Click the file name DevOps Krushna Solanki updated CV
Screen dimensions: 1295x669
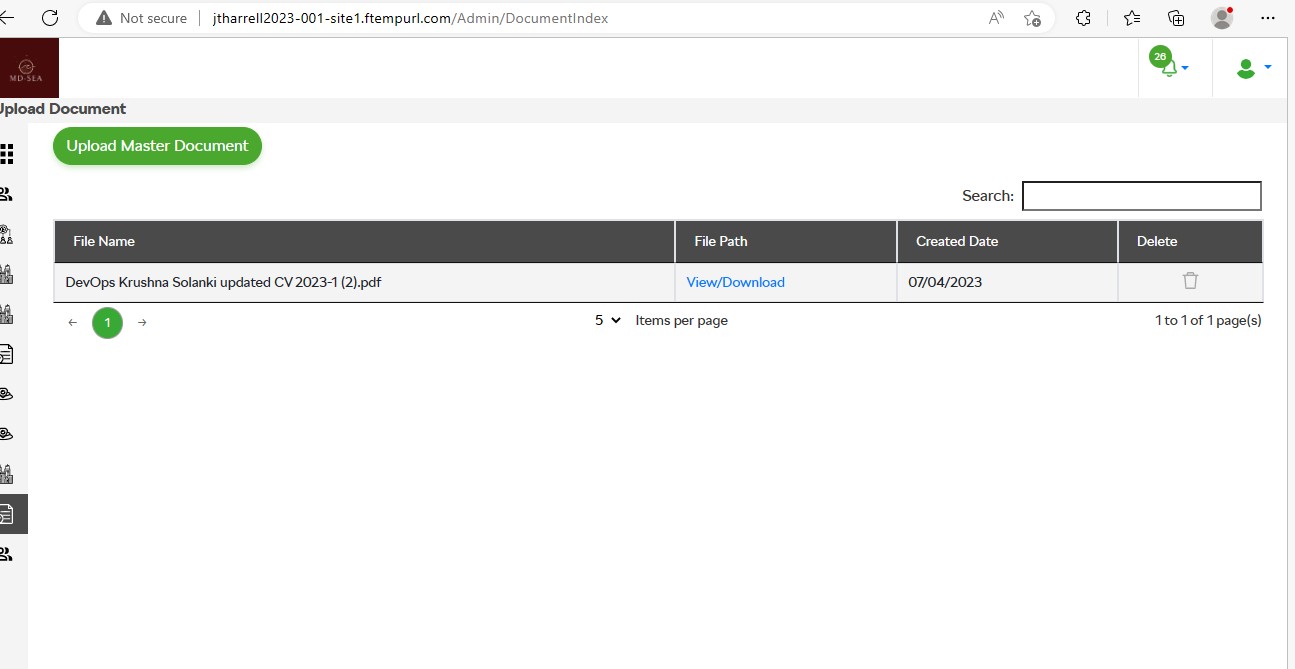(223, 282)
